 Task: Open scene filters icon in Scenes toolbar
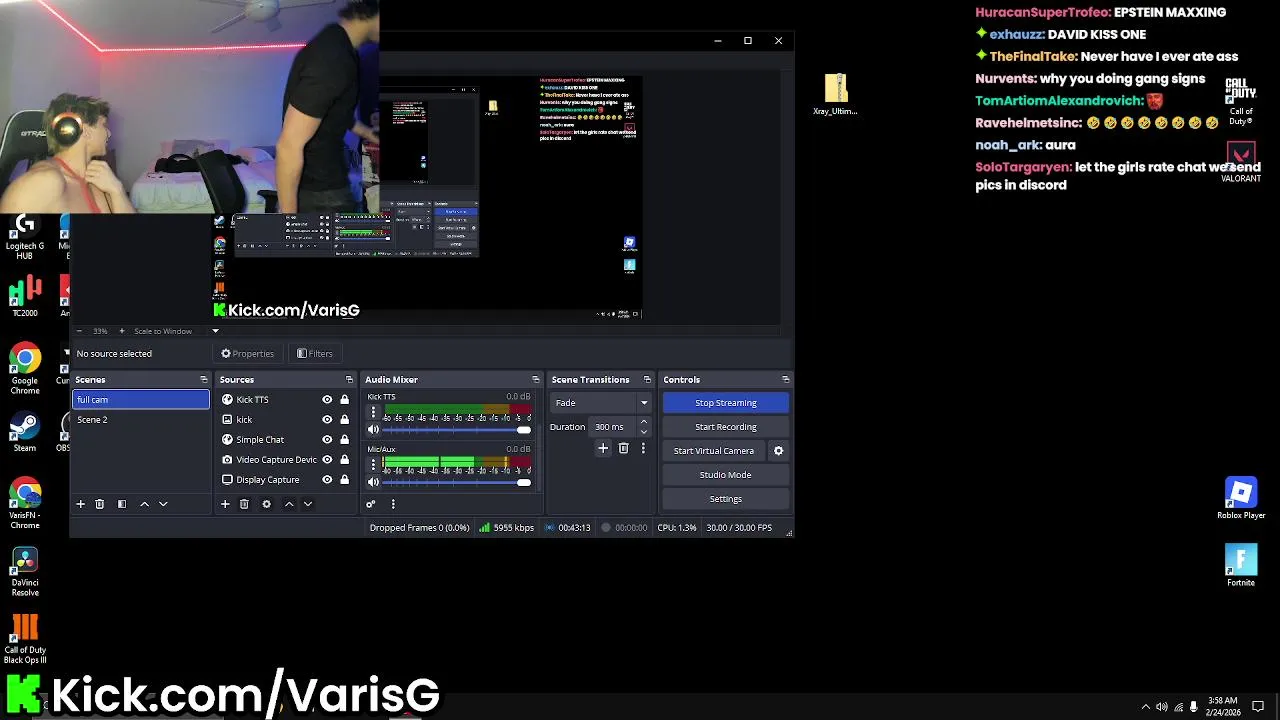[122, 504]
